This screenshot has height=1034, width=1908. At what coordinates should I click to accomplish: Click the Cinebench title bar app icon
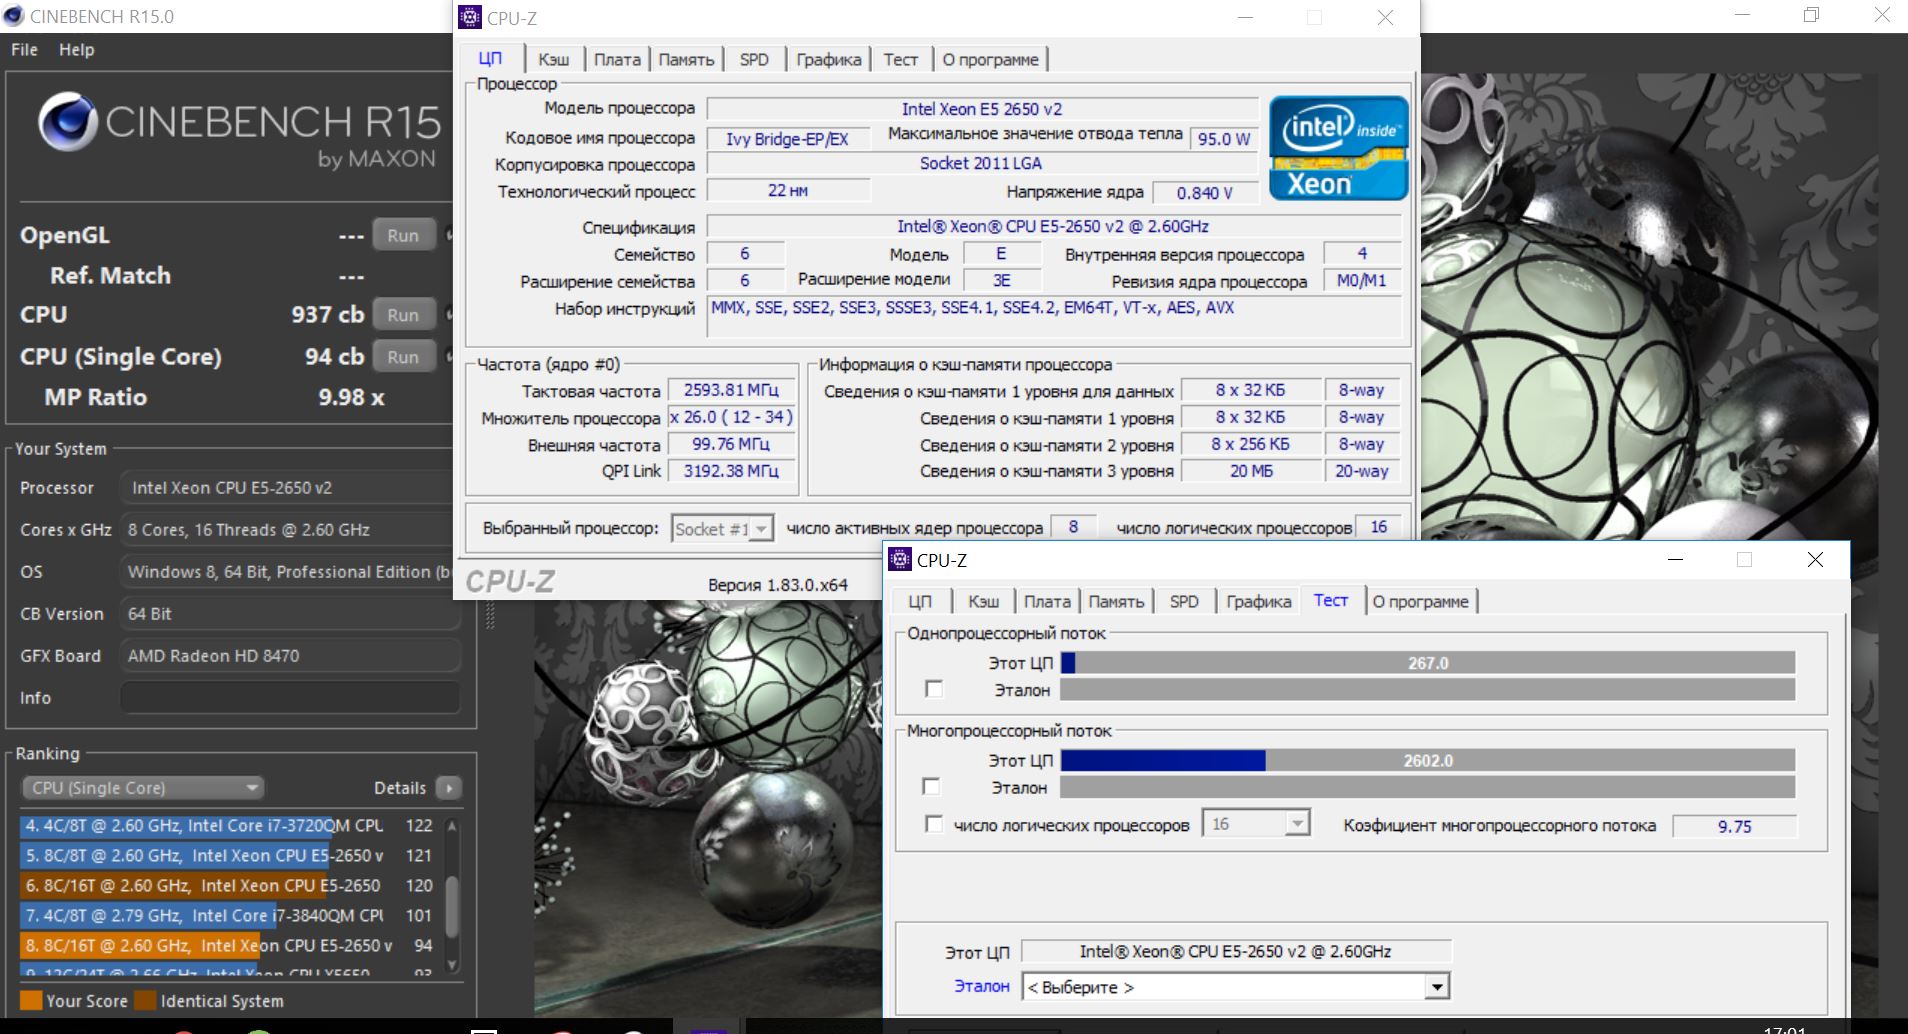click(x=14, y=16)
